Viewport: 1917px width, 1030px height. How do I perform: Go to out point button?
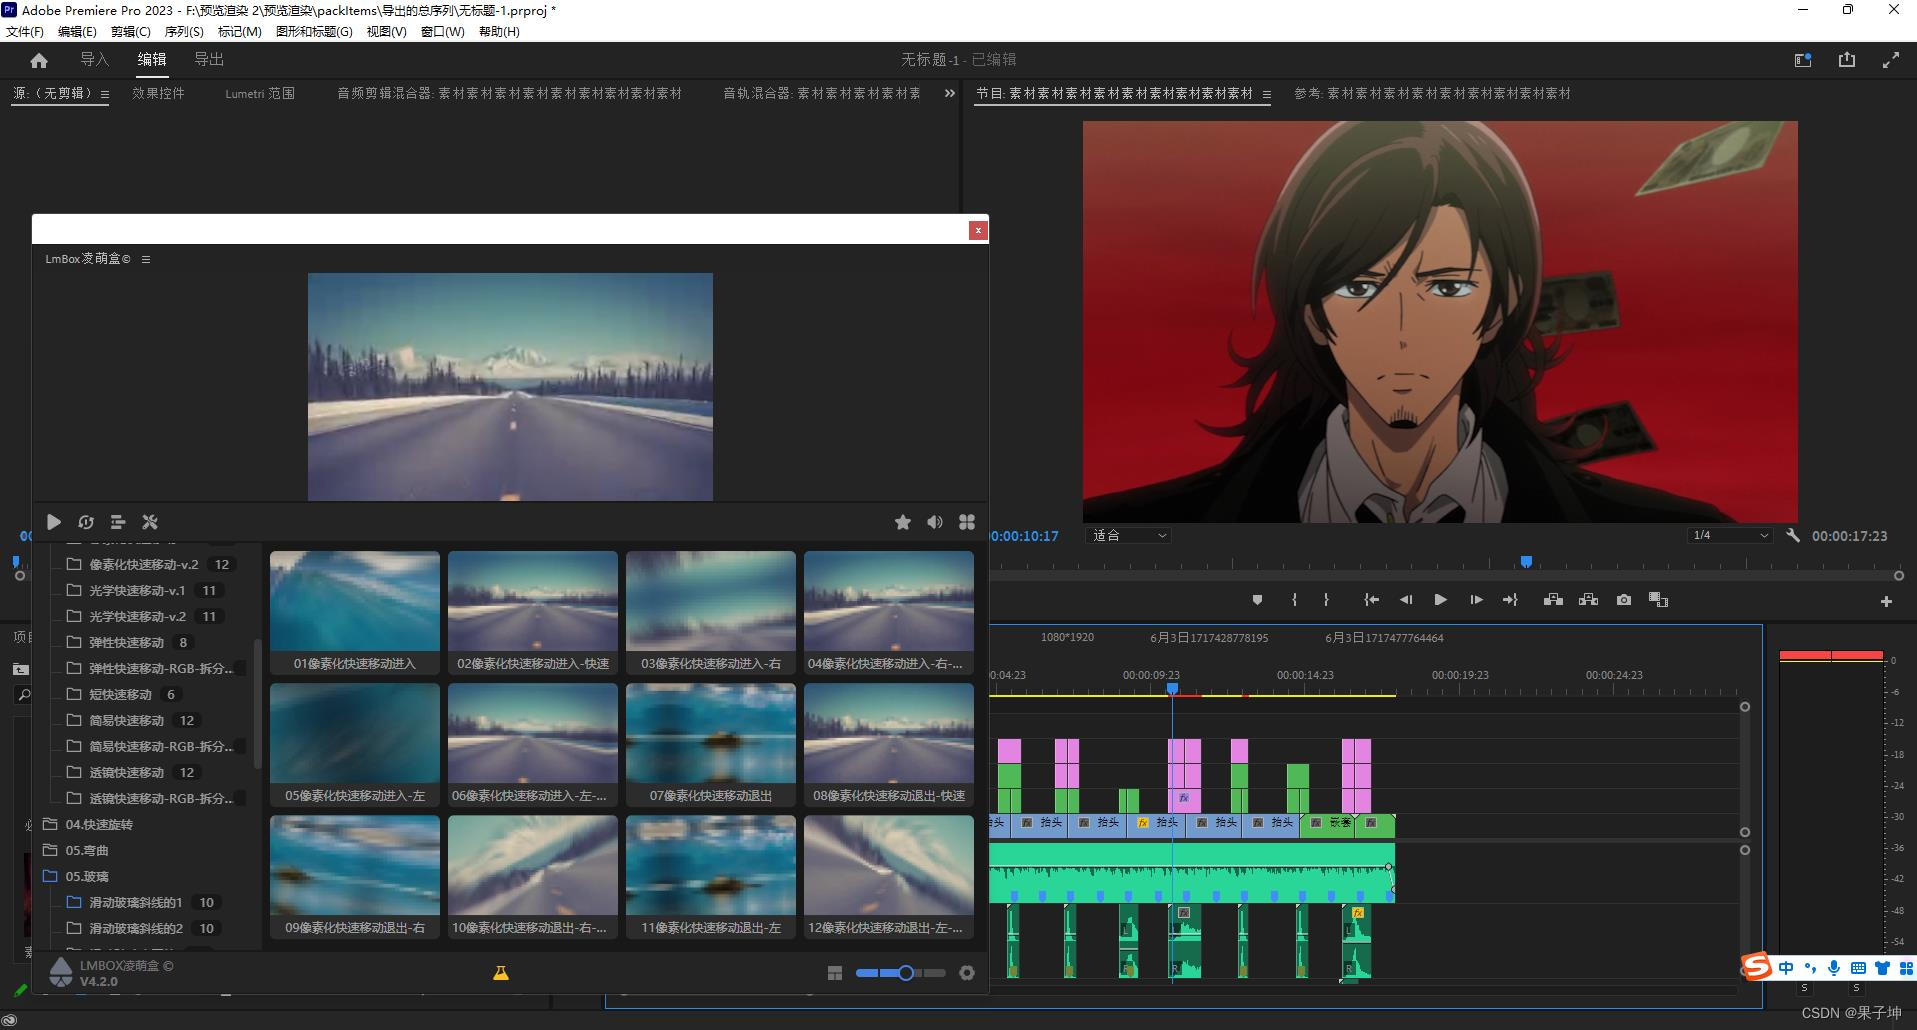(x=1510, y=600)
